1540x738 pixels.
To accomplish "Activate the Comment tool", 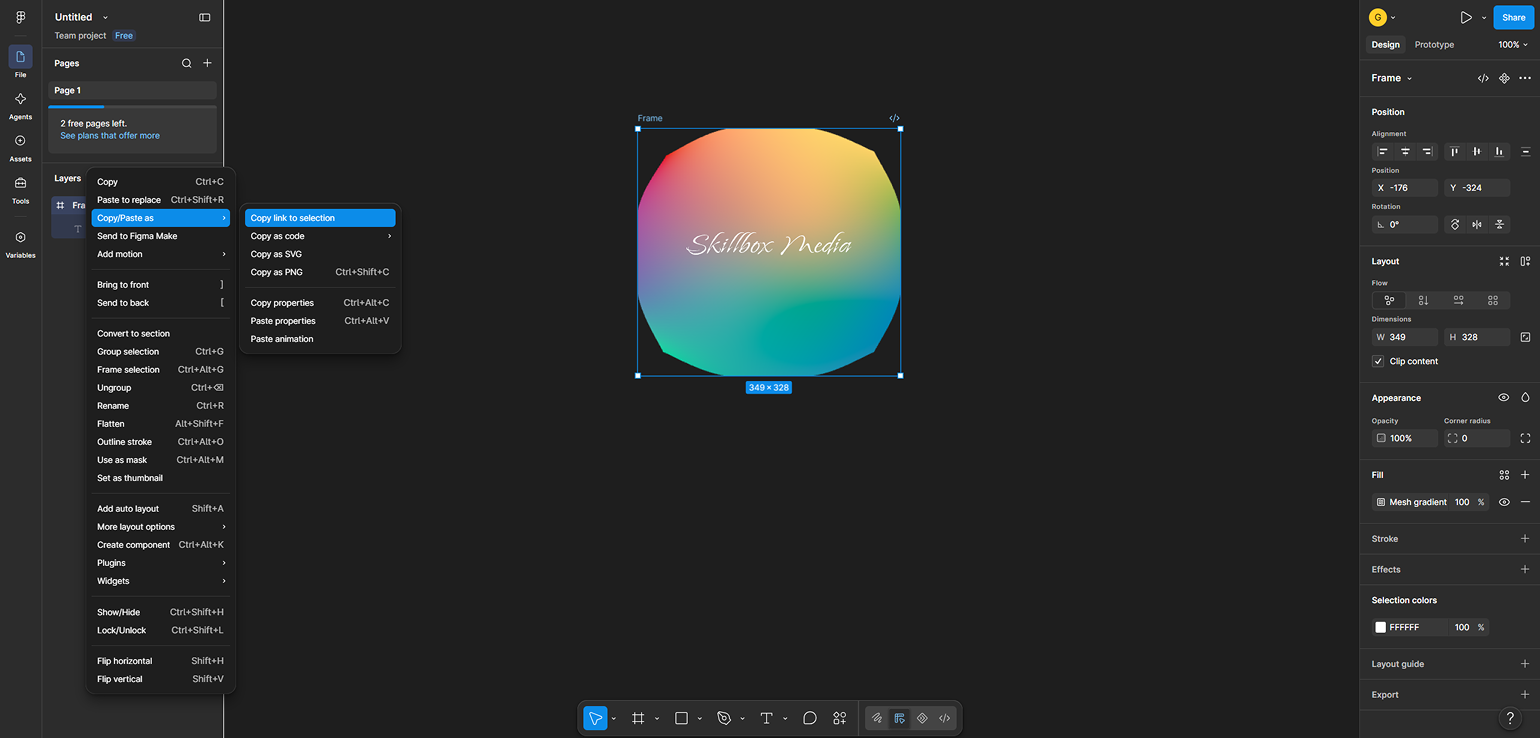I will (810, 718).
